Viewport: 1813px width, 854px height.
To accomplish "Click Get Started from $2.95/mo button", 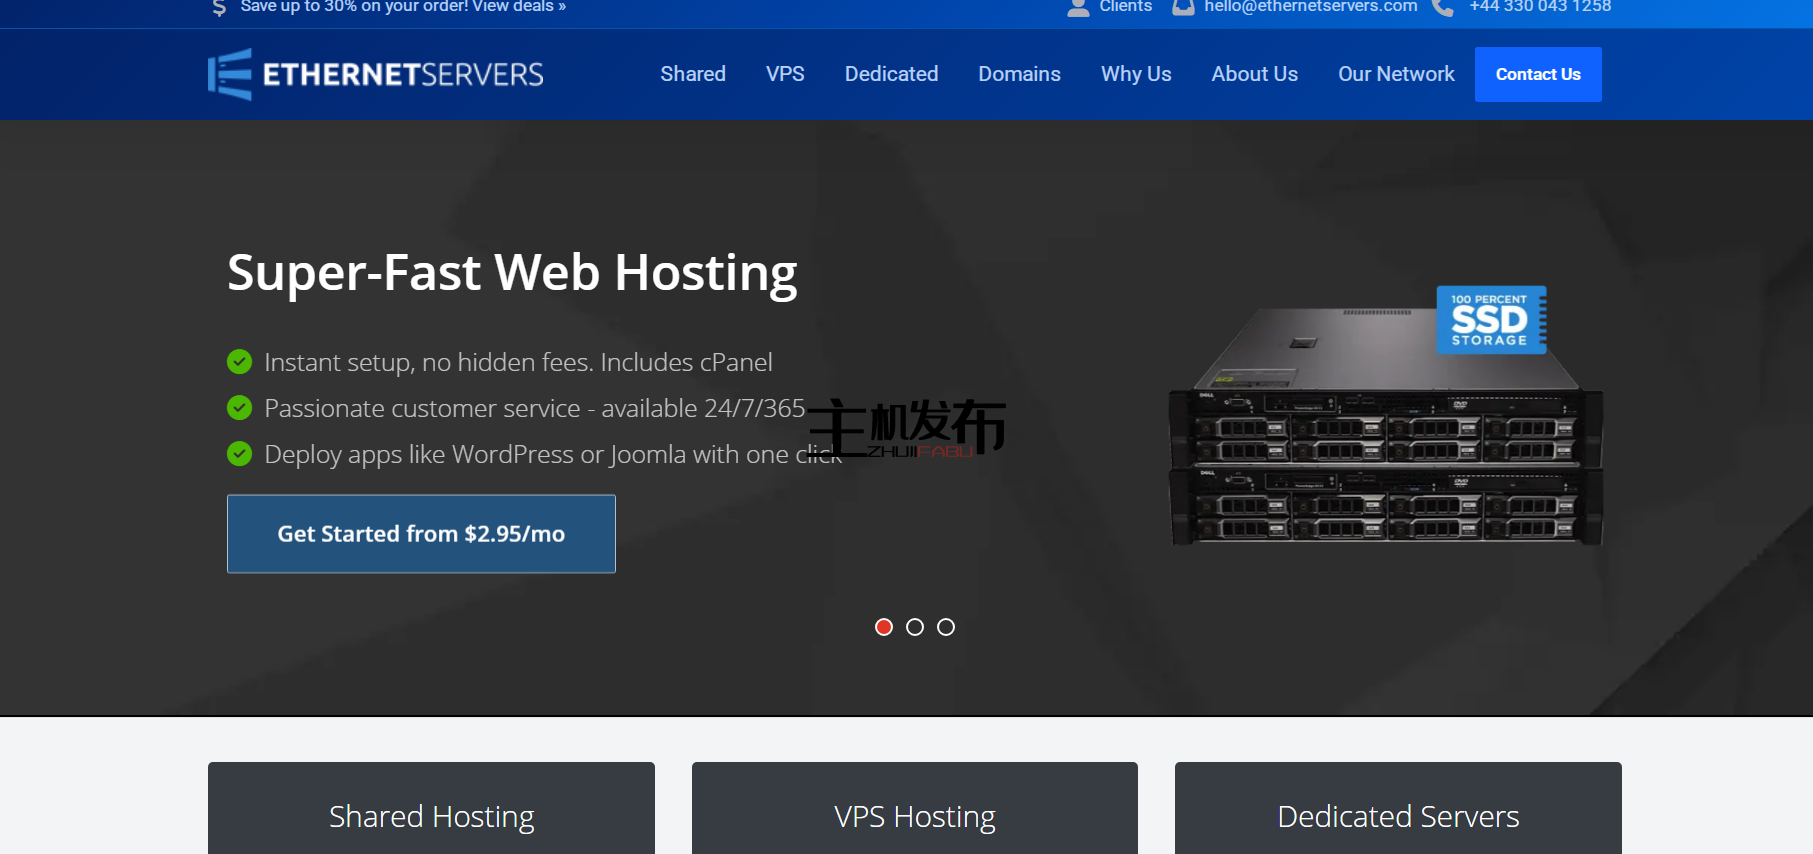I will pyautogui.click(x=421, y=534).
